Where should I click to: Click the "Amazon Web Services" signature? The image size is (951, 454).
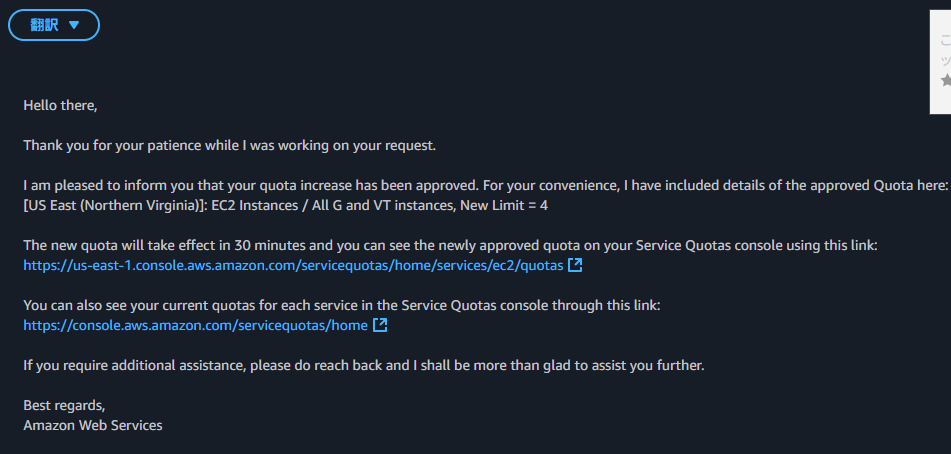click(93, 426)
